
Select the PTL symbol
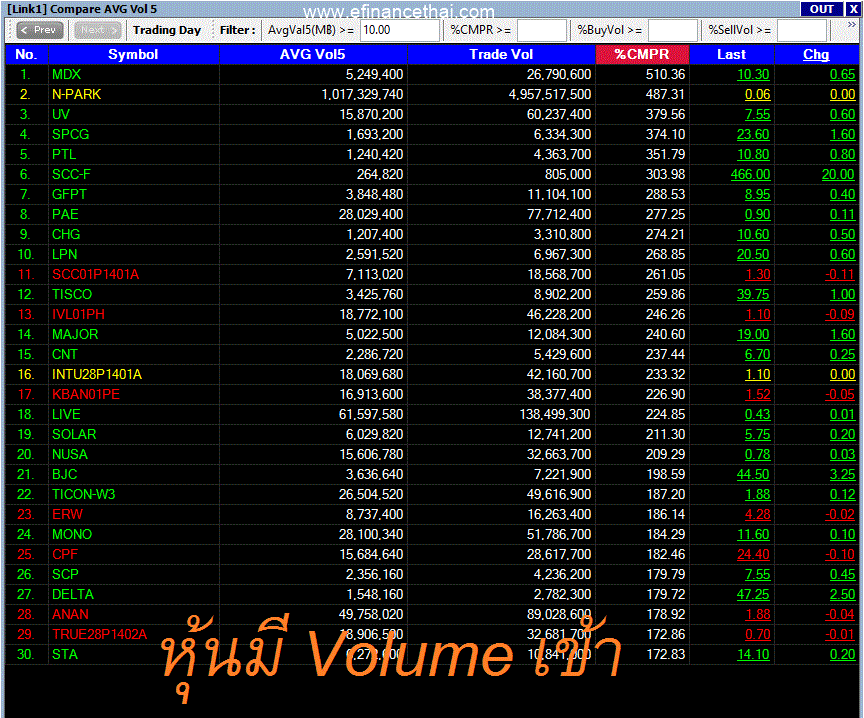tap(64, 154)
